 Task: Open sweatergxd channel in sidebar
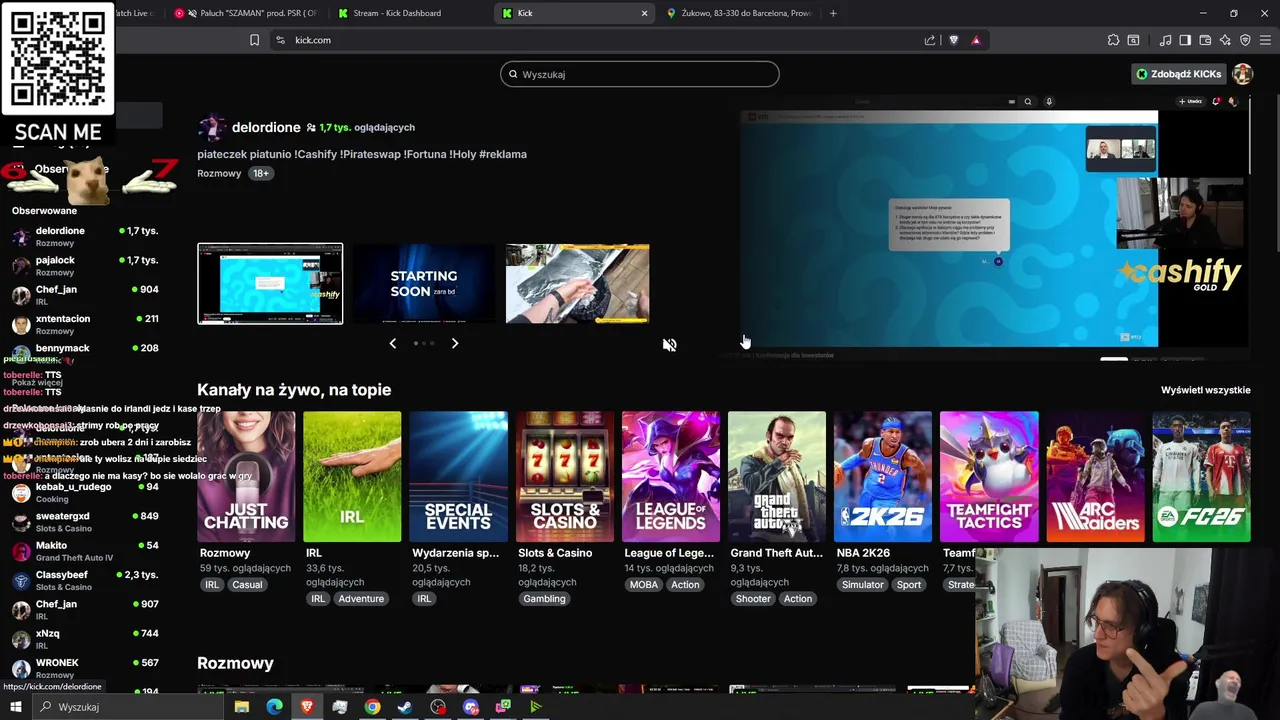click(85, 521)
